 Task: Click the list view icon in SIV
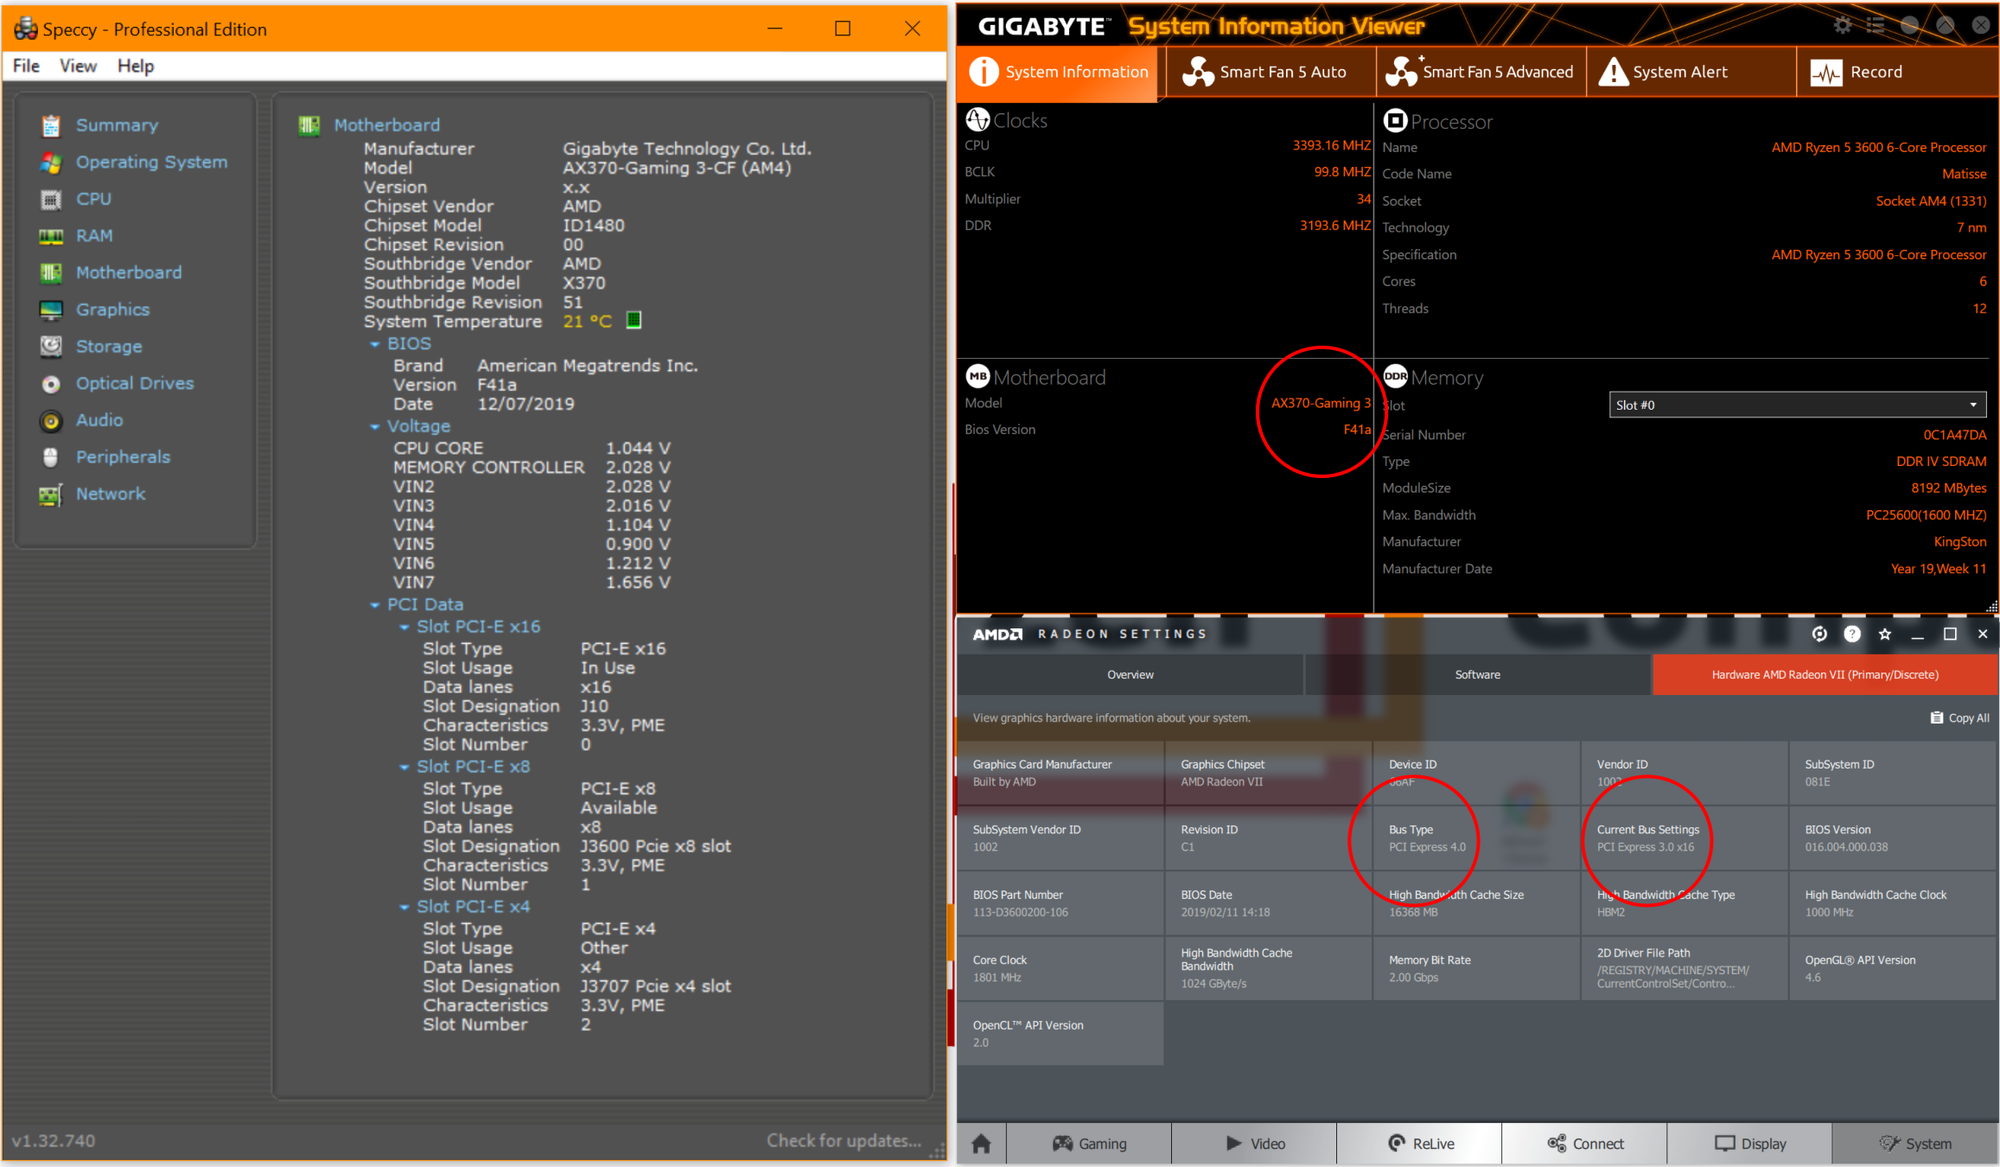click(1876, 26)
